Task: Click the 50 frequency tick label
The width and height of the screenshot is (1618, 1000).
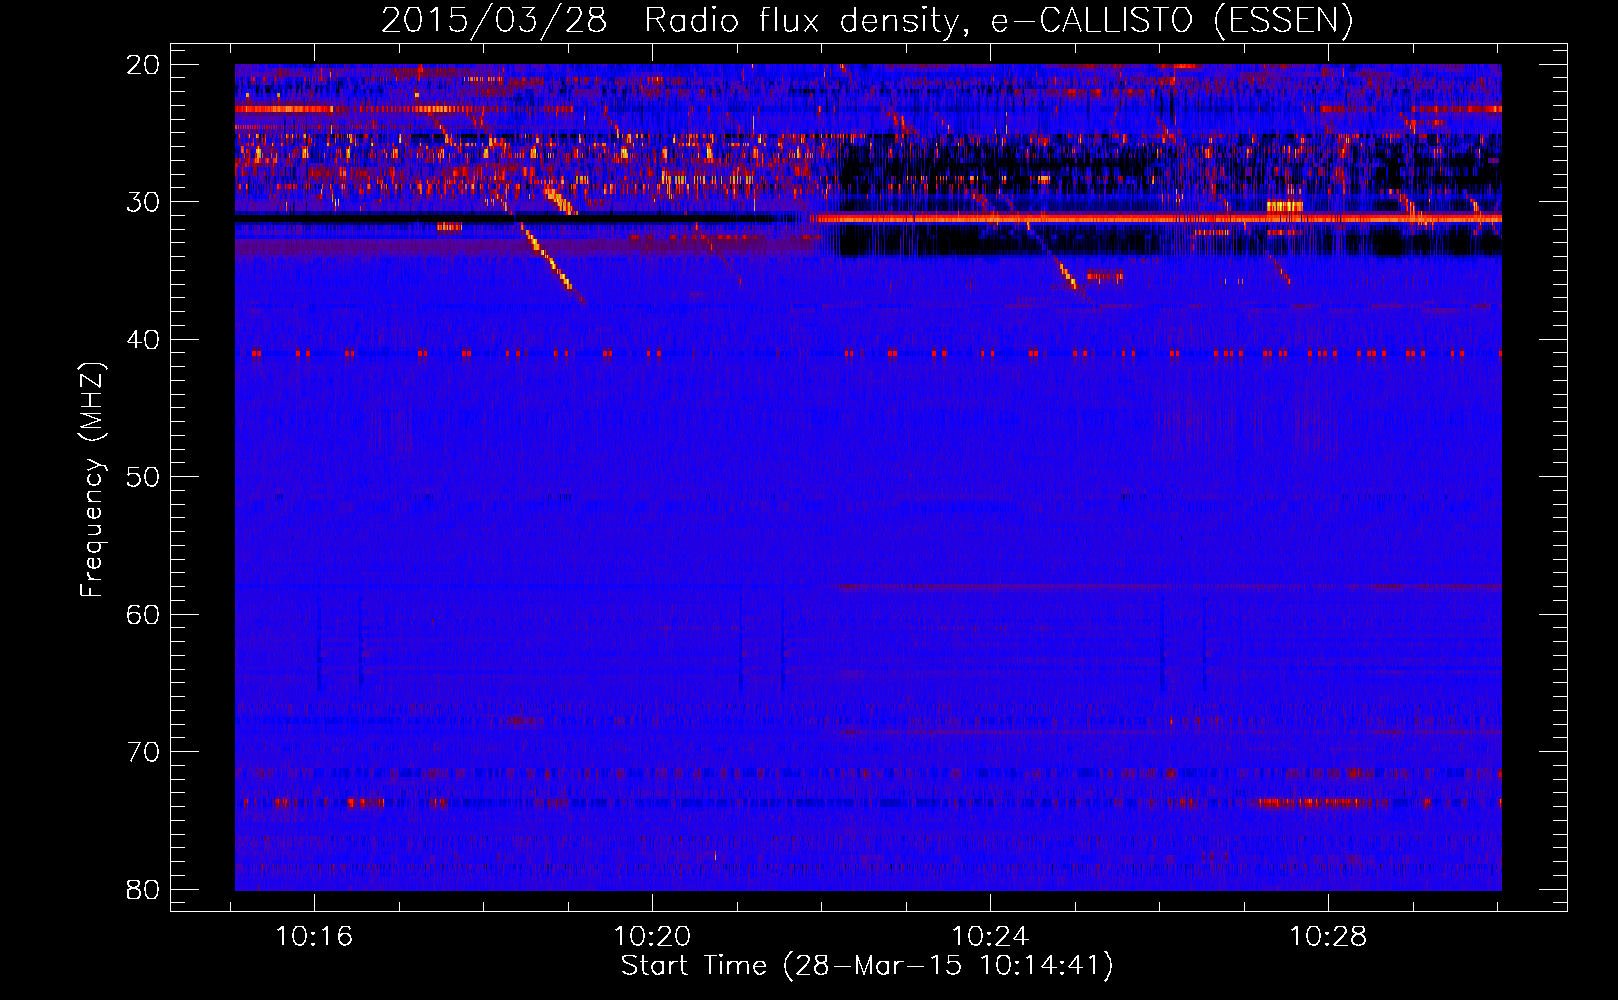Action: pyautogui.click(x=143, y=477)
